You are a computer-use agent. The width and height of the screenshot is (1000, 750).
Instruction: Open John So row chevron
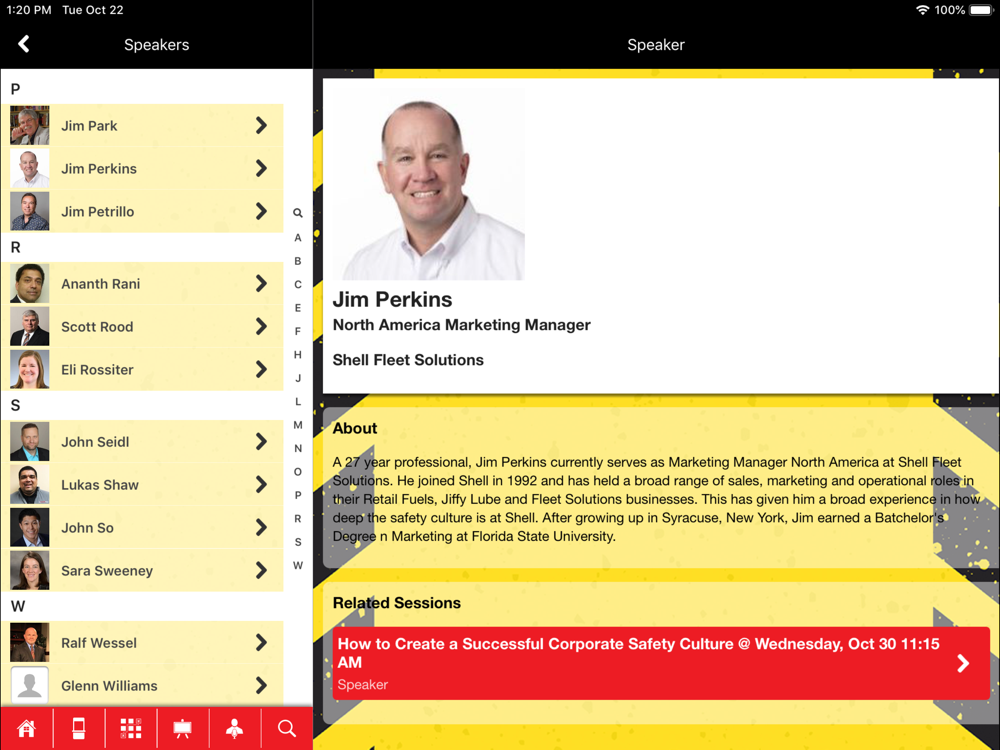pos(261,527)
